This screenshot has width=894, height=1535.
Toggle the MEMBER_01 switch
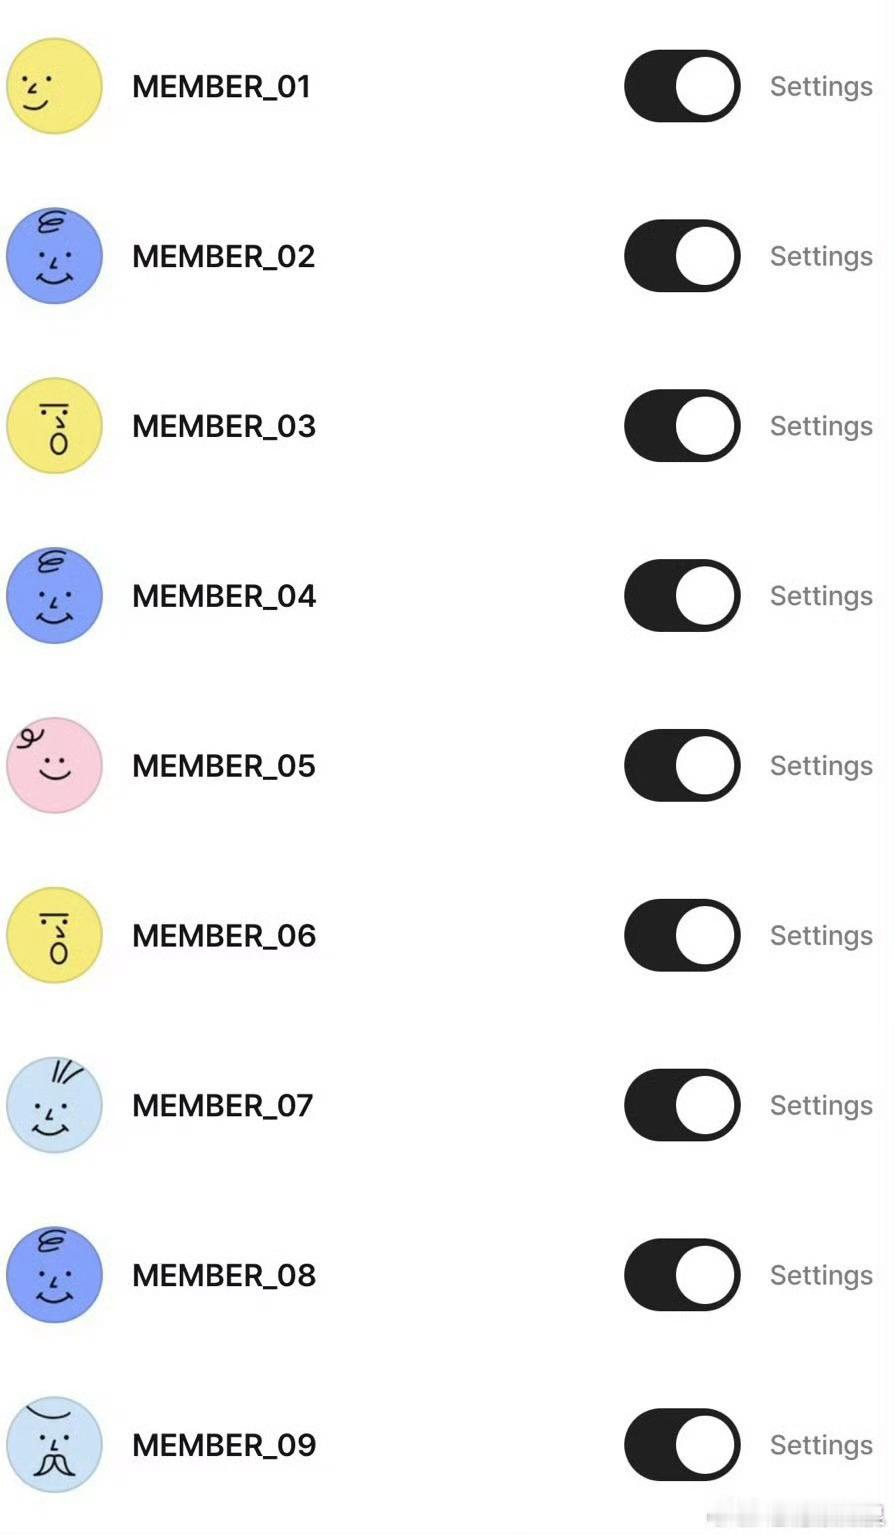[682, 86]
